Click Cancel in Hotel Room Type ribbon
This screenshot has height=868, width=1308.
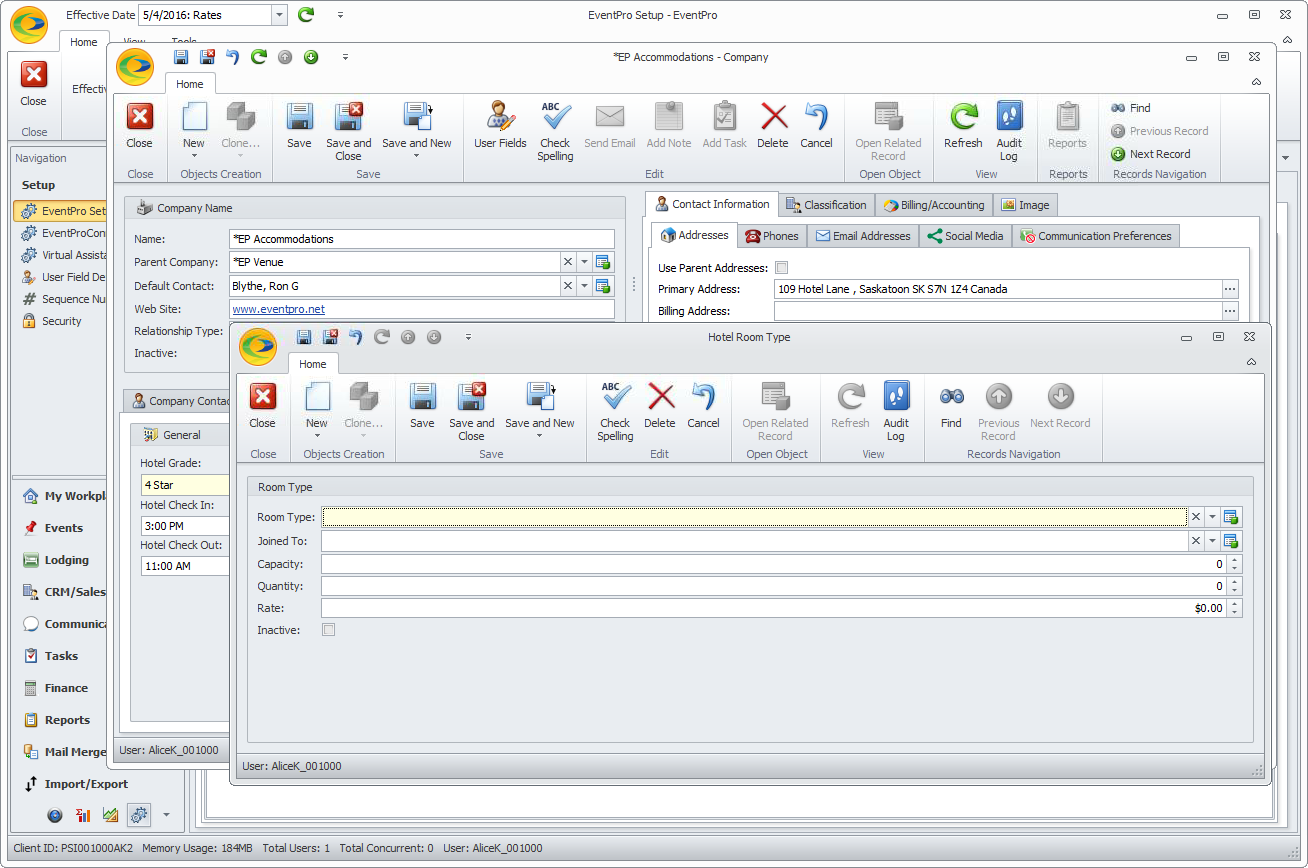tap(703, 406)
